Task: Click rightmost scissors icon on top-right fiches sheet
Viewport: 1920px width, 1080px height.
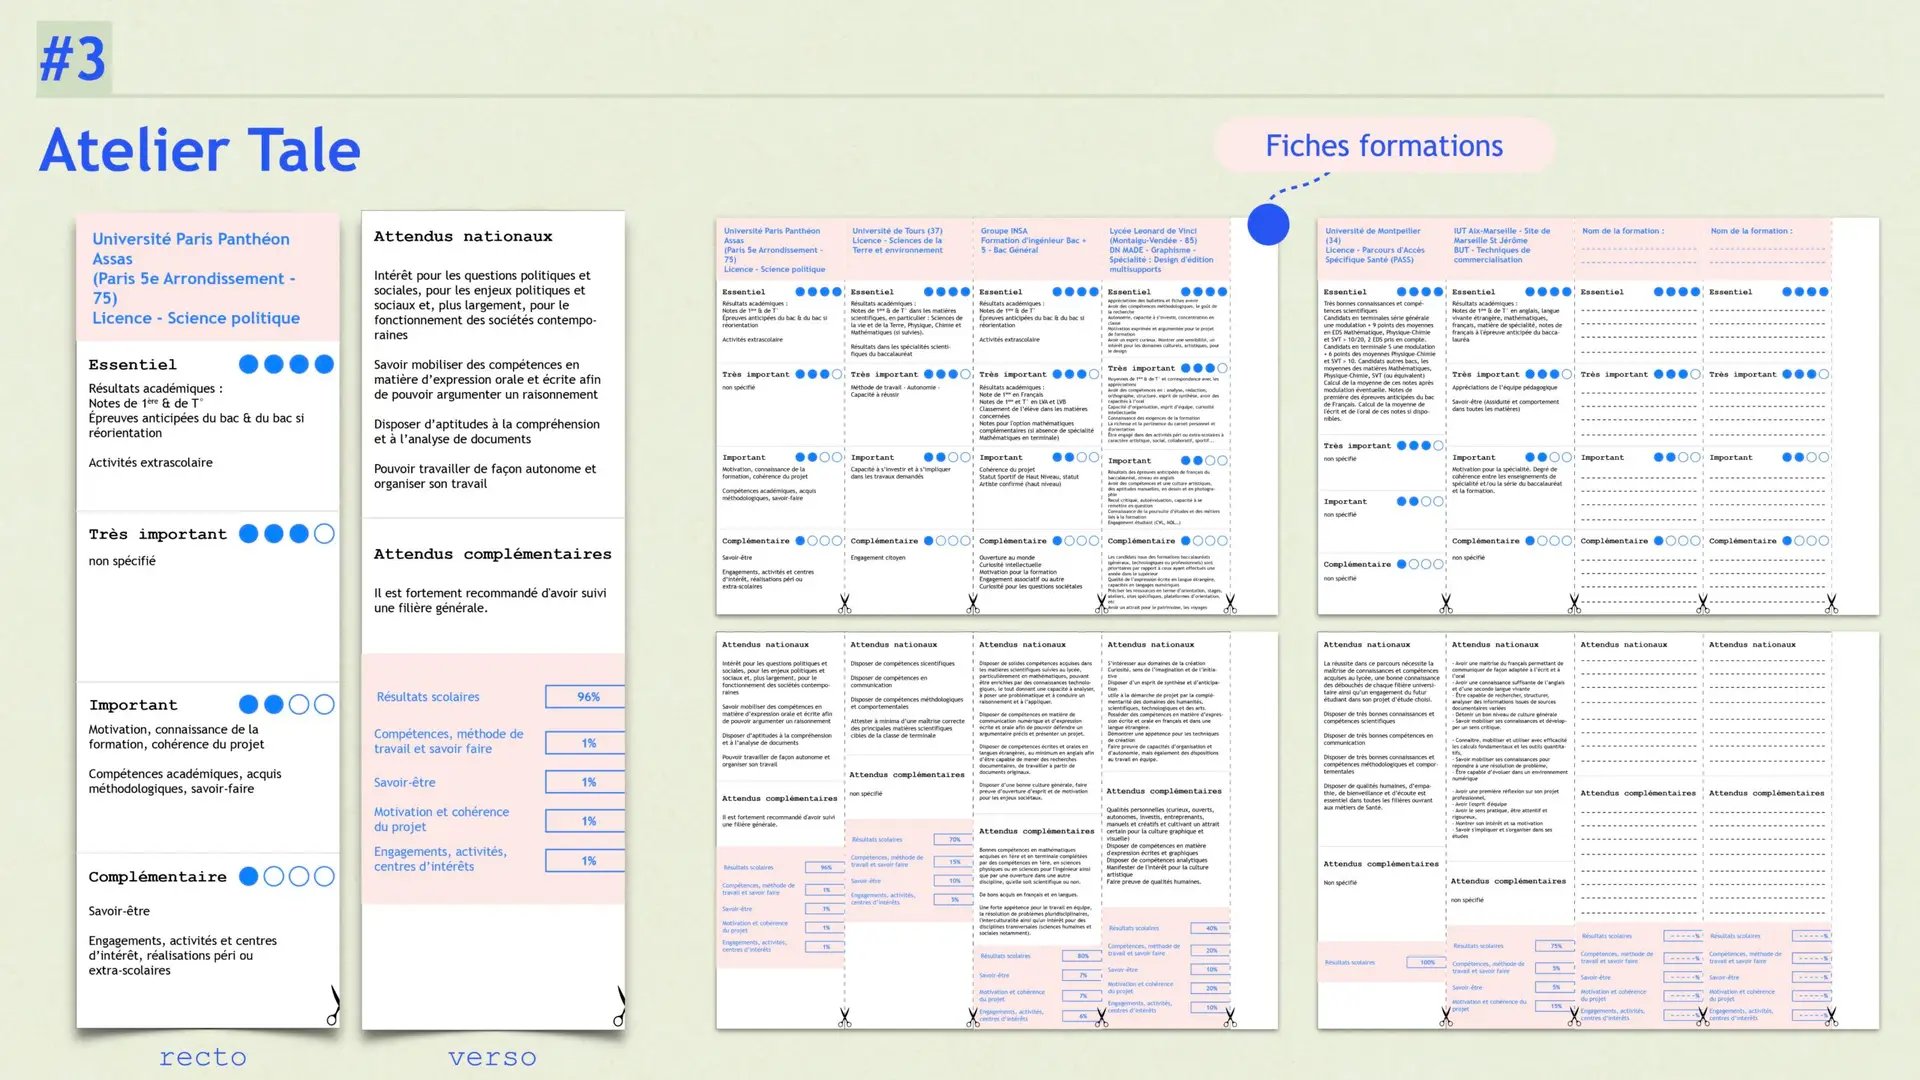Action: click(1831, 604)
